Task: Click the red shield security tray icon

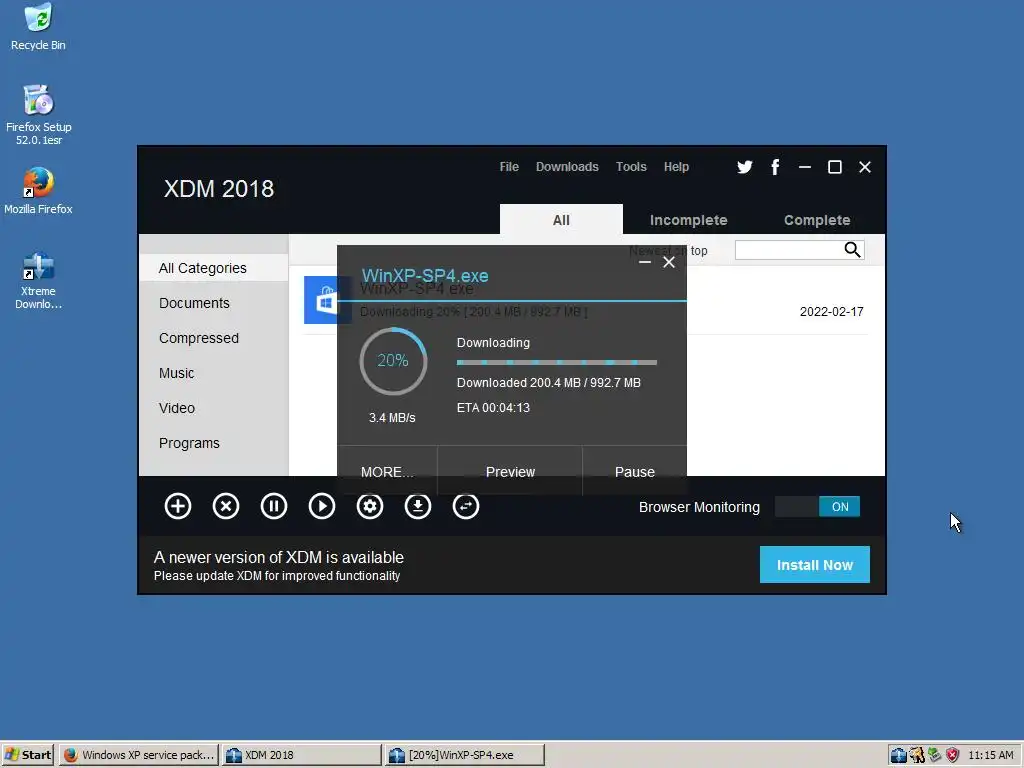Action: [953, 755]
